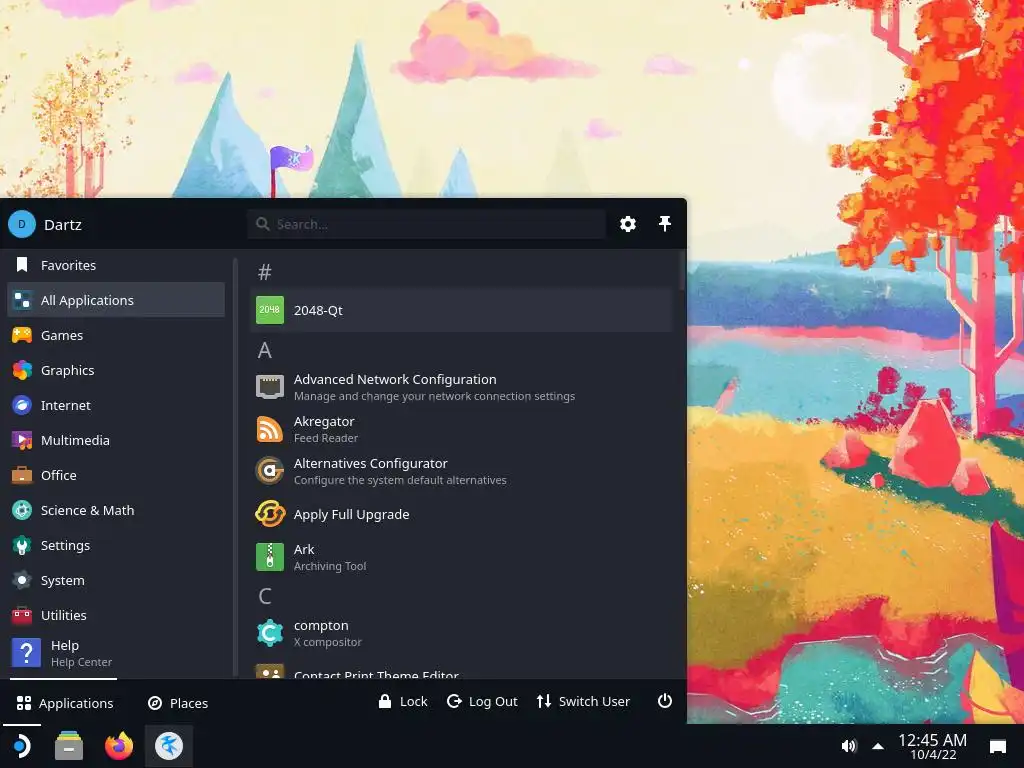Image resolution: width=1024 pixels, height=768 pixels.
Task: Toggle the taskbar application launcher button
Action: tap(22, 746)
